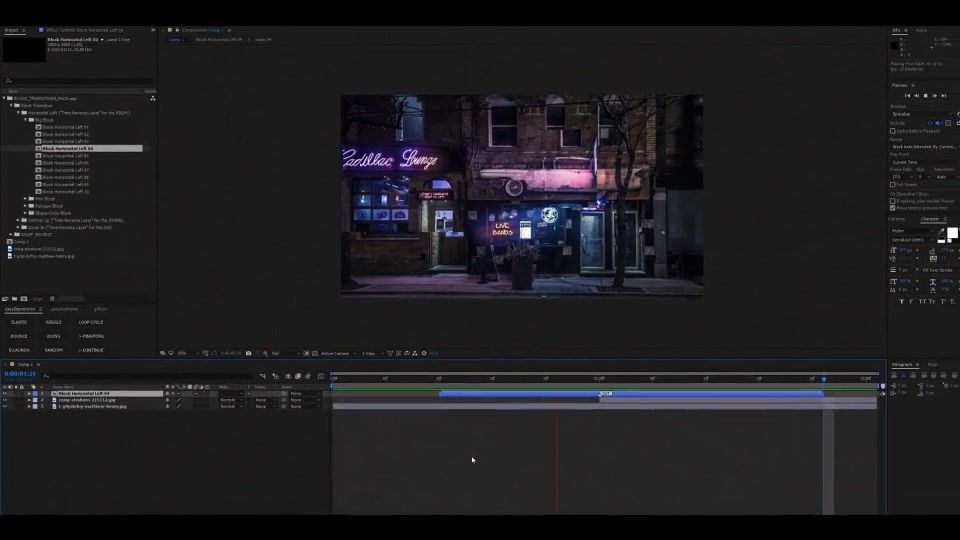Image resolution: width=960 pixels, height=540 pixels.
Task: Open the Libraries tab
Action: pyautogui.click(x=897, y=219)
